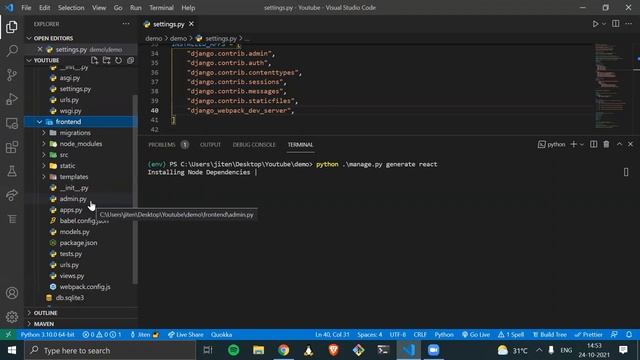The height and width of the screenshot is (360, 640).
Task: Expand the src folder
Action: coord(43,155)
